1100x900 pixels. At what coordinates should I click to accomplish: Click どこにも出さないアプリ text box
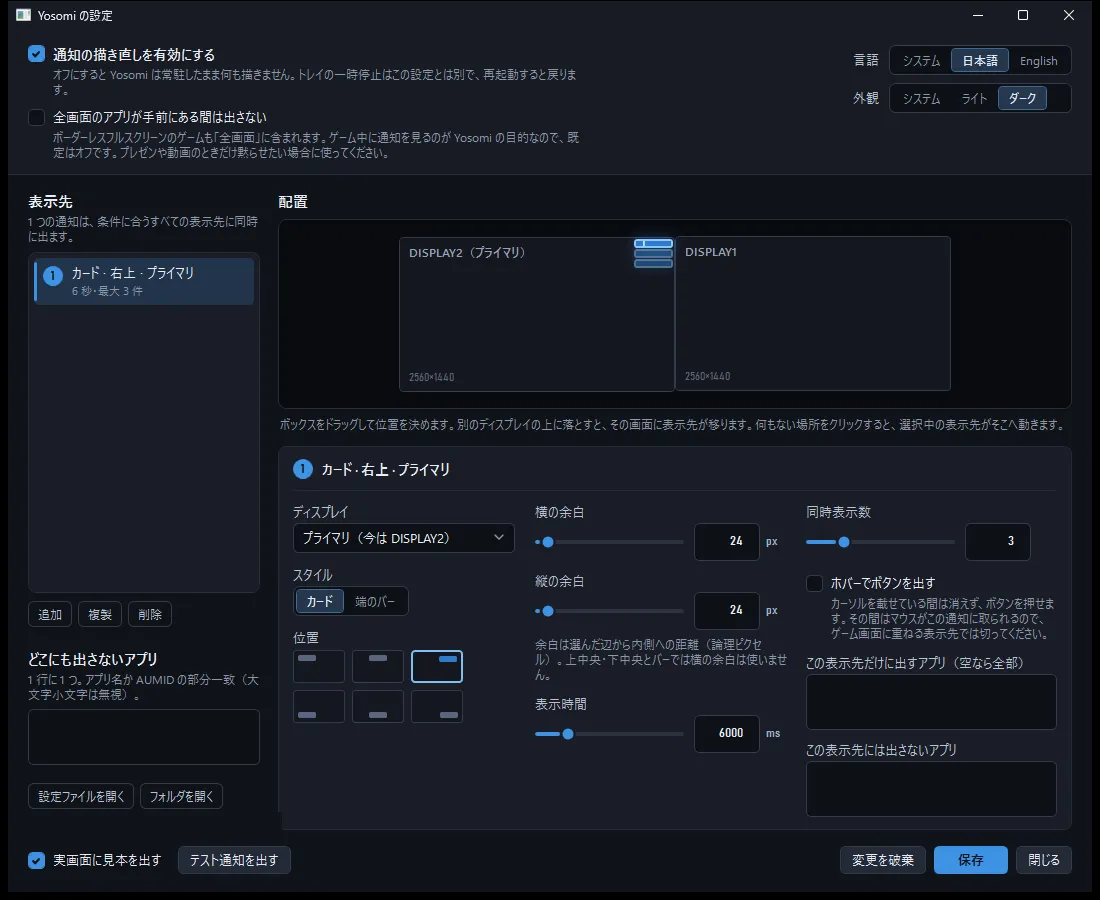coord(144,737)
